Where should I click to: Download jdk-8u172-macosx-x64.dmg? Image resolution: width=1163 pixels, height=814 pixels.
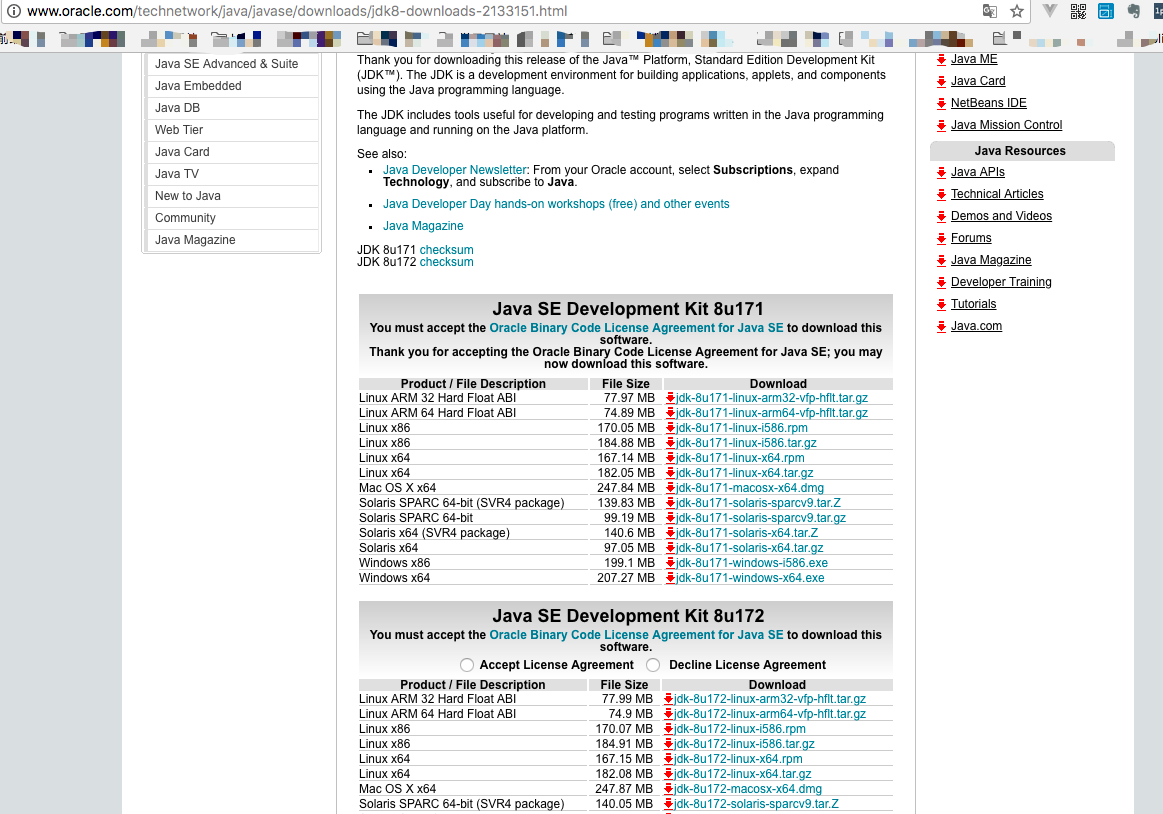[x=748, y=789]
